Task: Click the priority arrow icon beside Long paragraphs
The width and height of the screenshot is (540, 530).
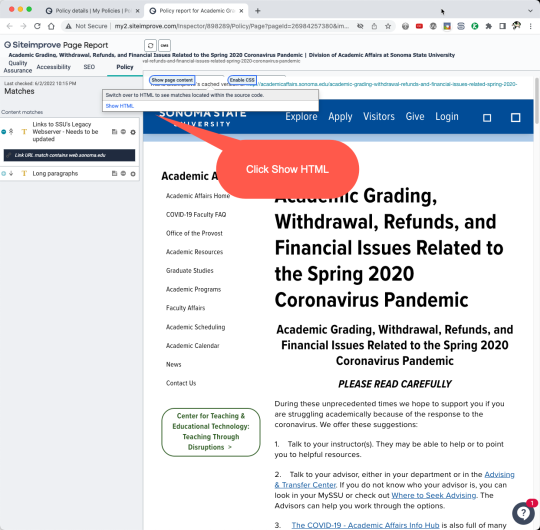Action: (x=11, y=174)
